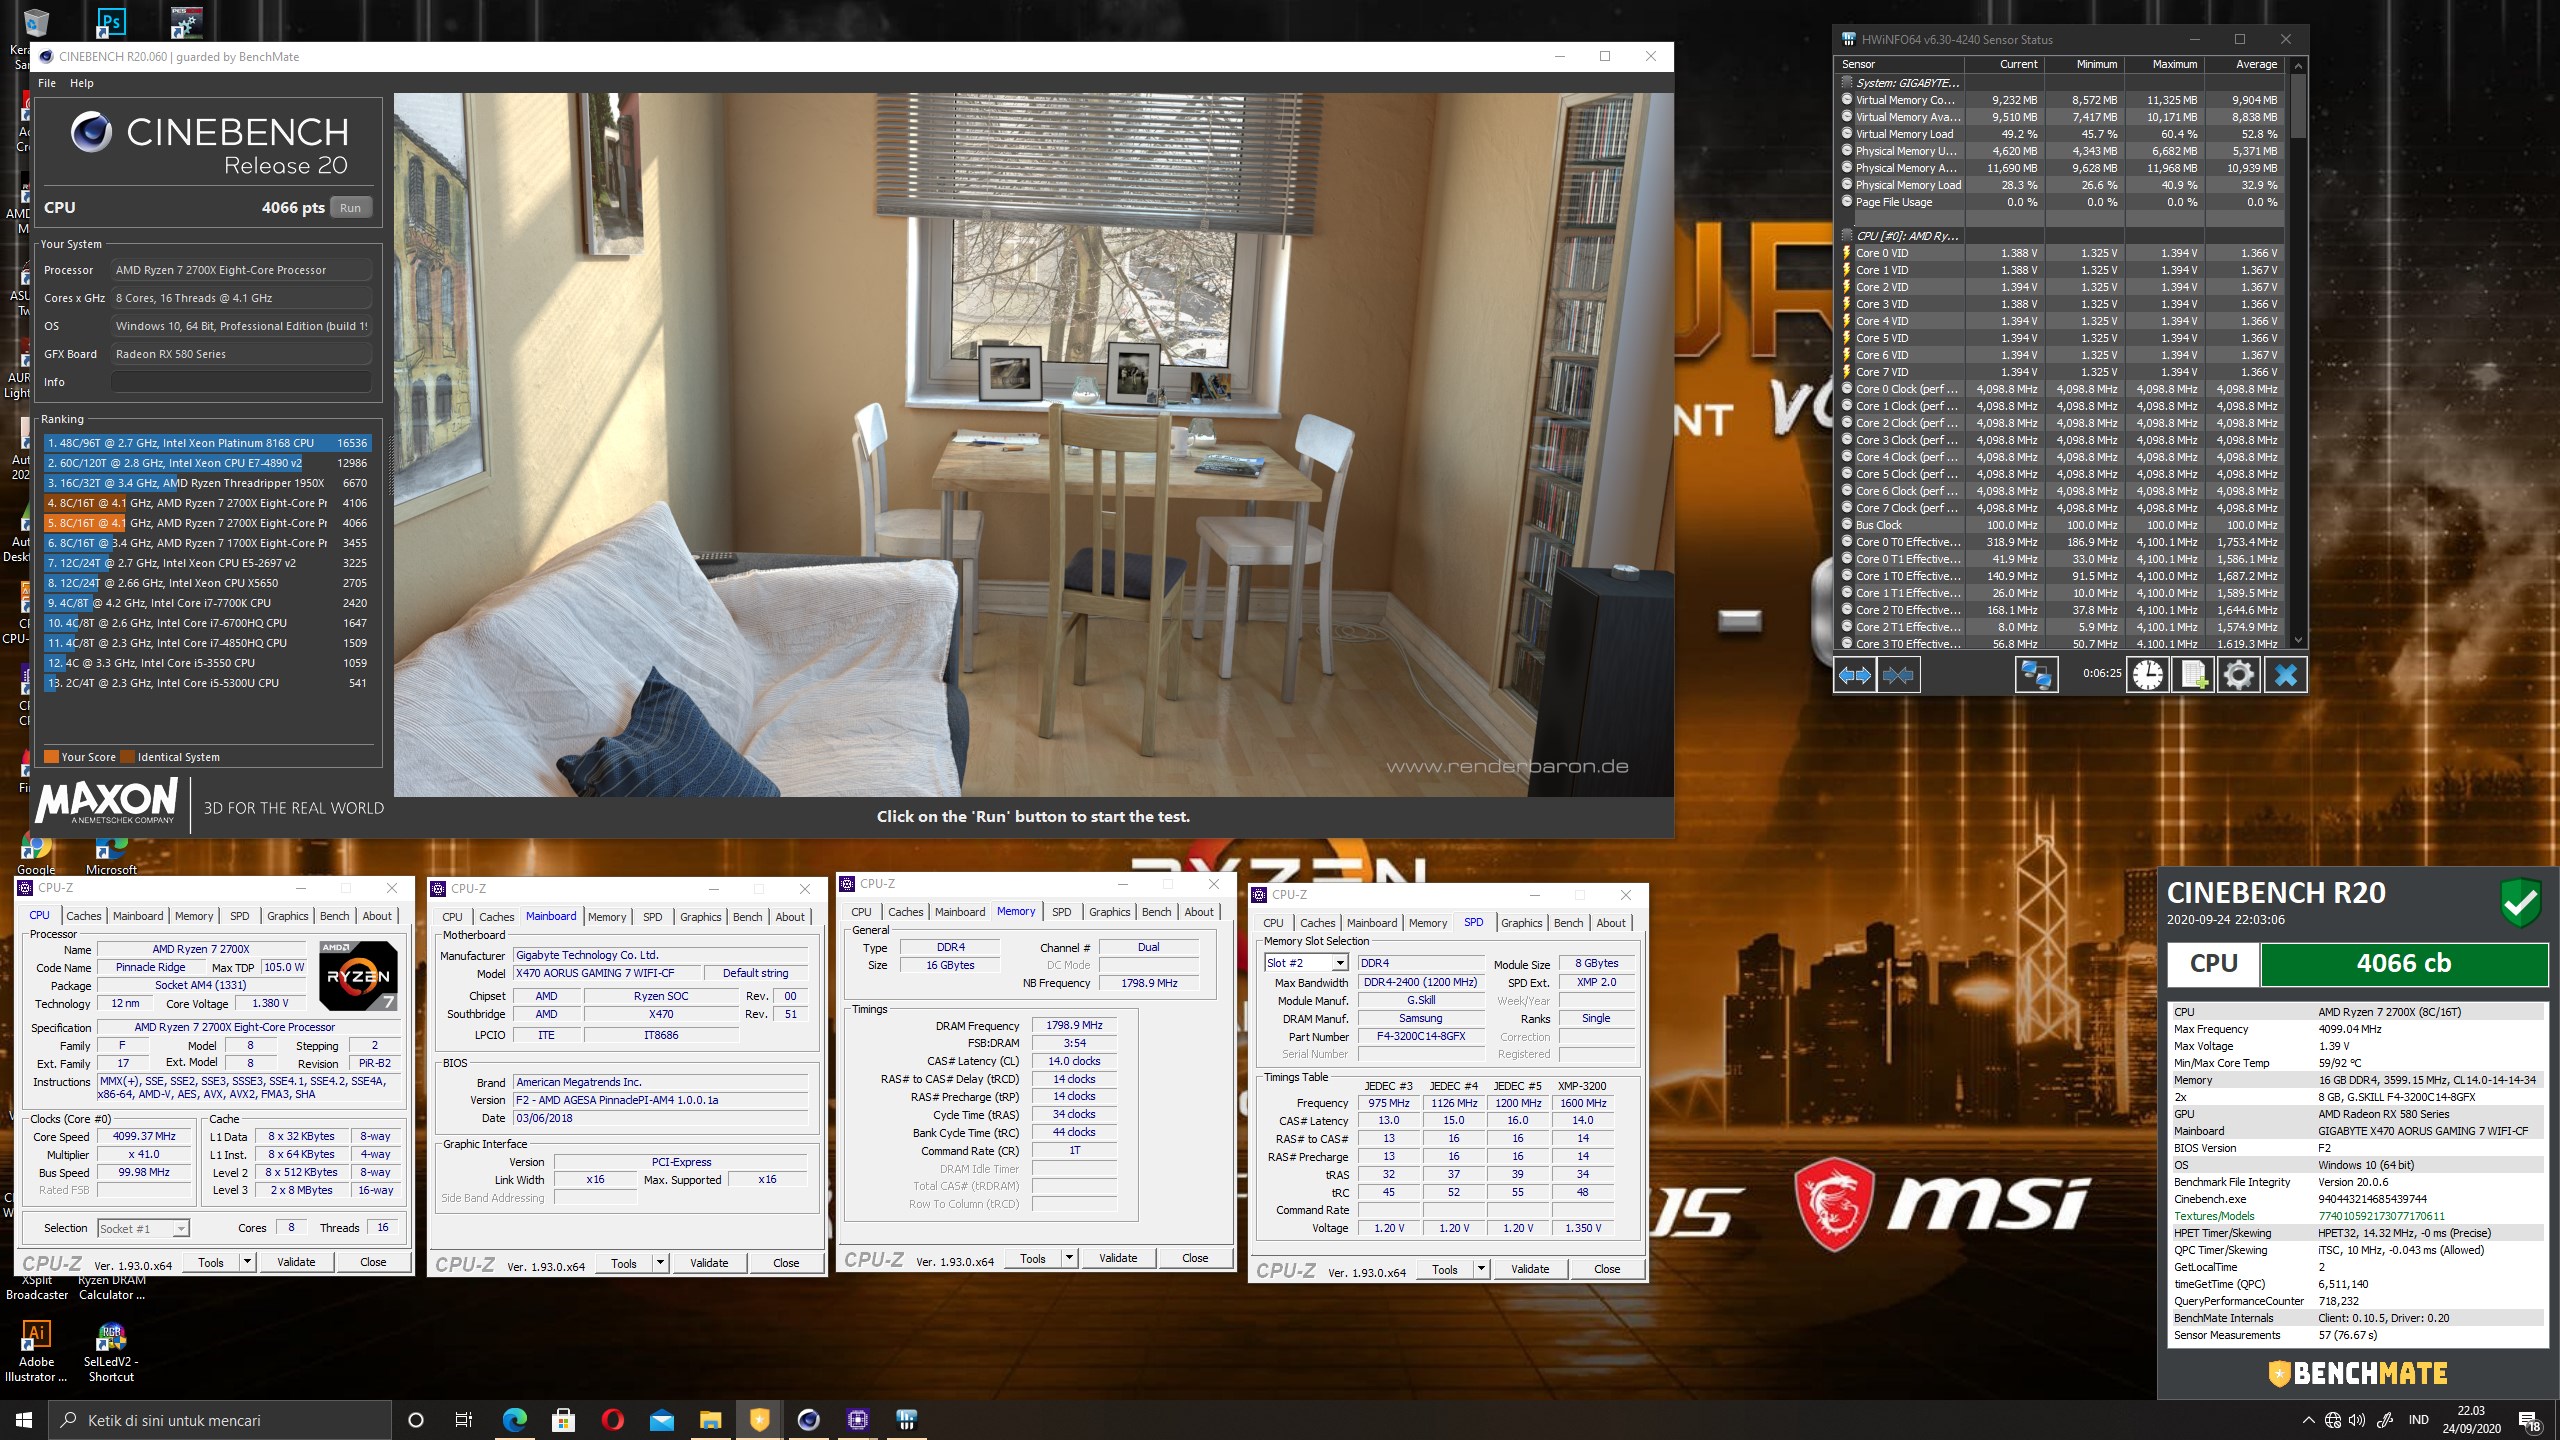
Task: Open HWiNFO sensor settings gear icon
Action: (x=2238, y=675)
